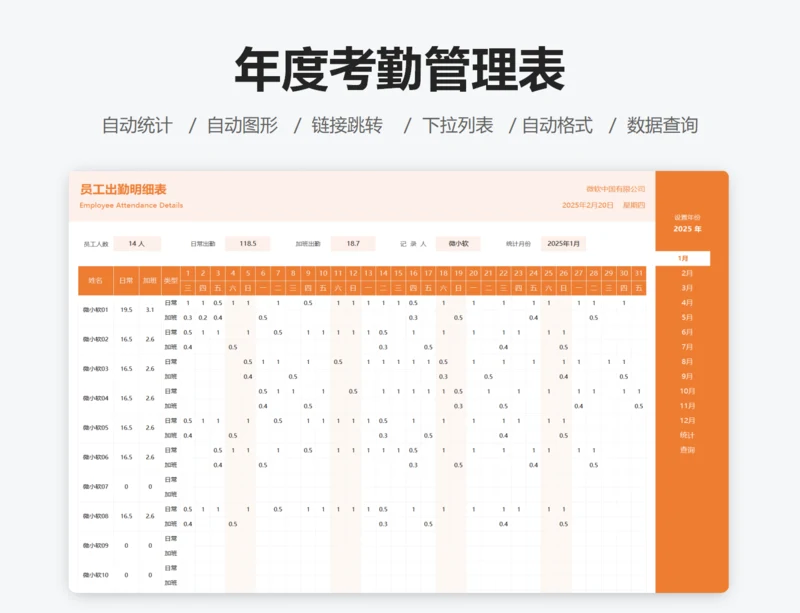The width and height of the screenshot is (800, 613).
Task: Click day 15 column header
Action: click(398, 274)
